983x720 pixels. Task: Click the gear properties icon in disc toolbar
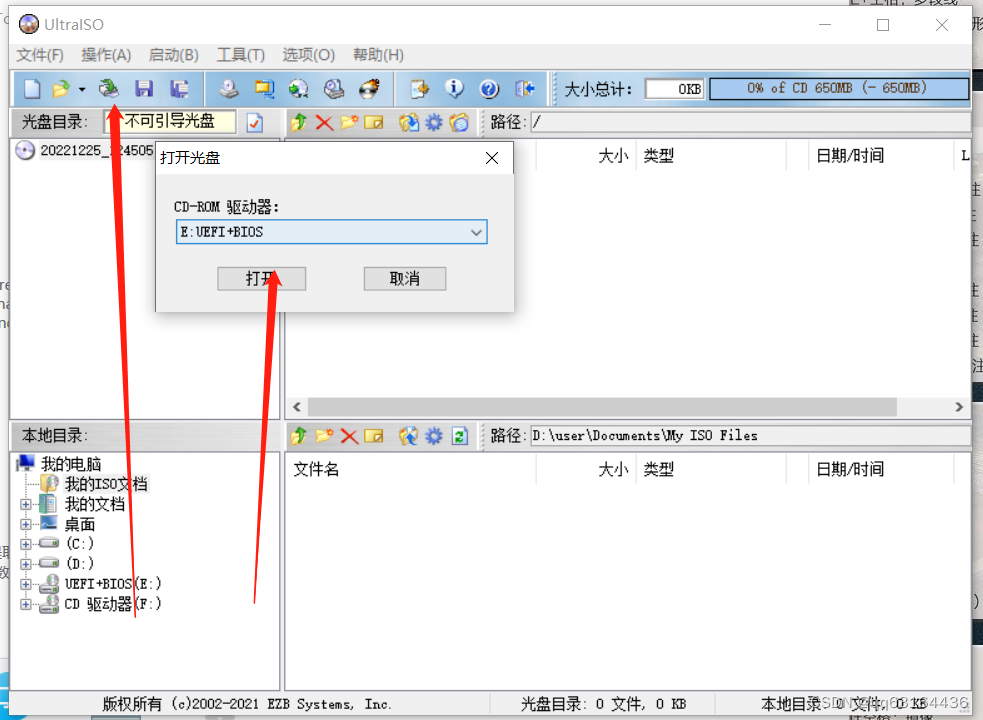[x=434, y=122]
